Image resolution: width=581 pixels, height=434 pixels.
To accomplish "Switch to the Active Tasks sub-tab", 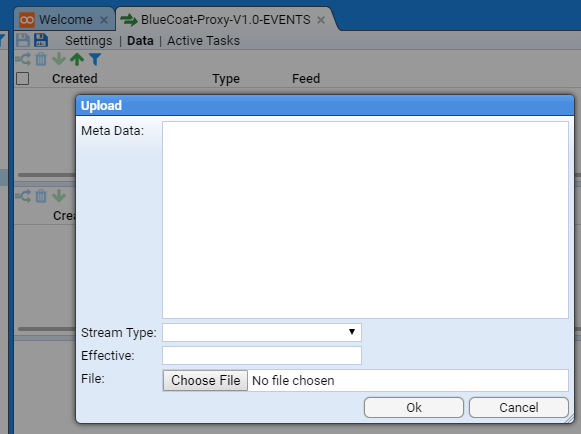I will [203, 40].
